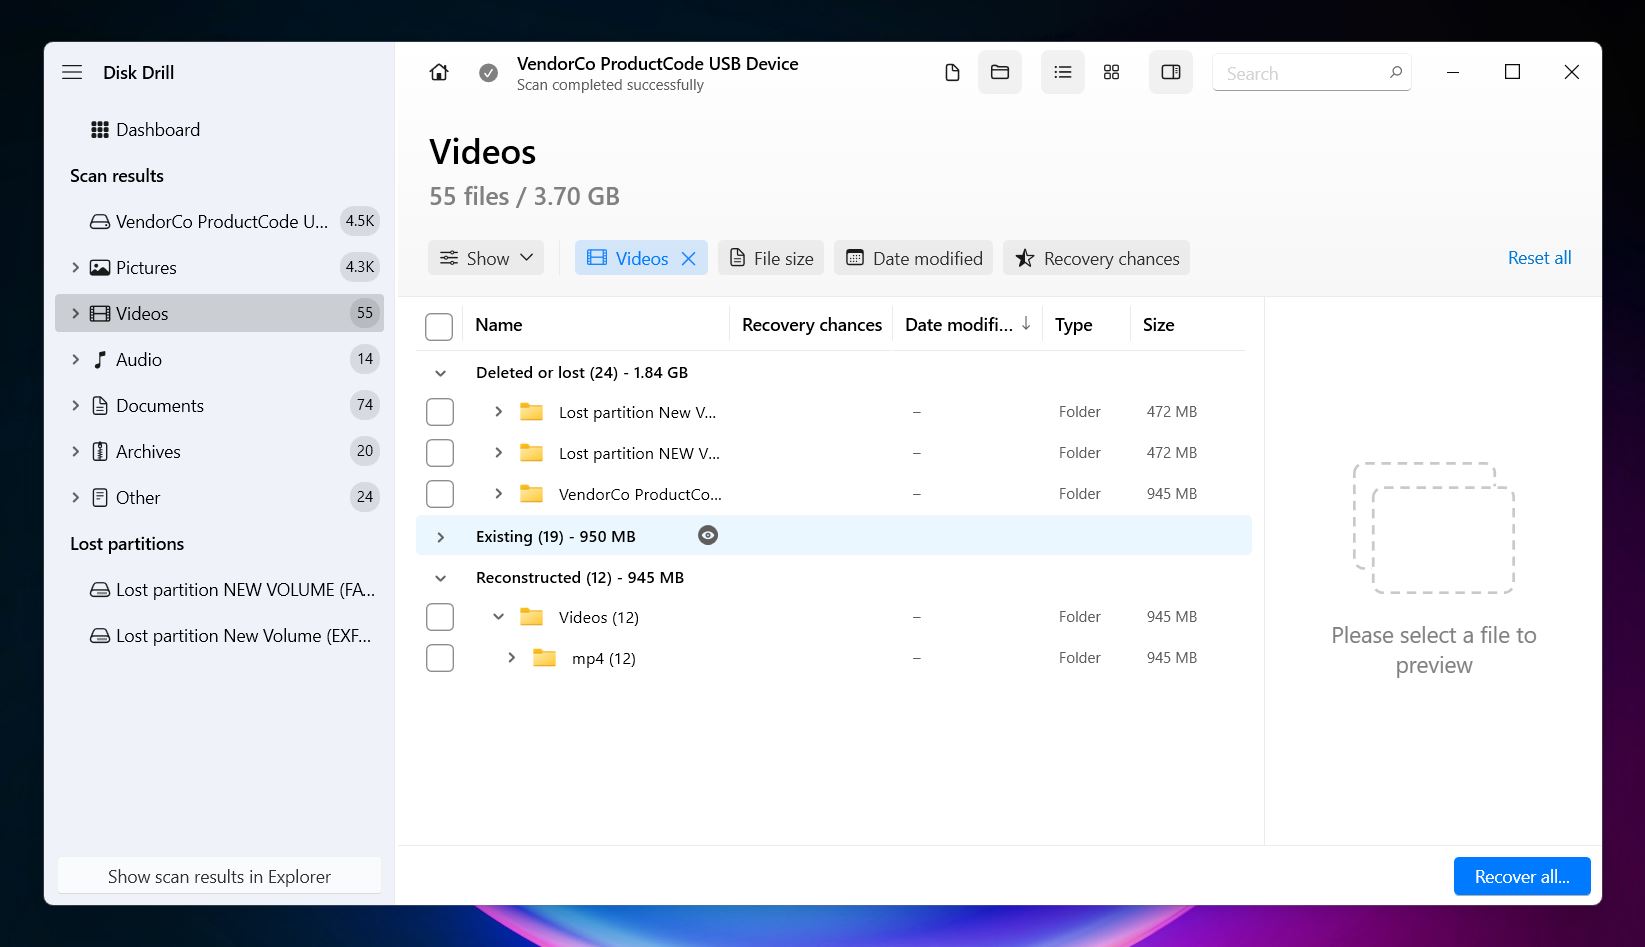Click the Lost partition NEW VOLUME drive icon

[100, 589]
